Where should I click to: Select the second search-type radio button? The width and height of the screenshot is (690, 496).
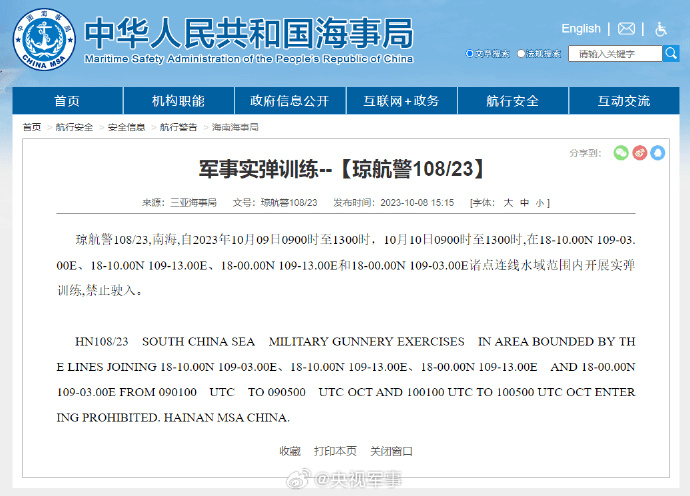point(521,54)
